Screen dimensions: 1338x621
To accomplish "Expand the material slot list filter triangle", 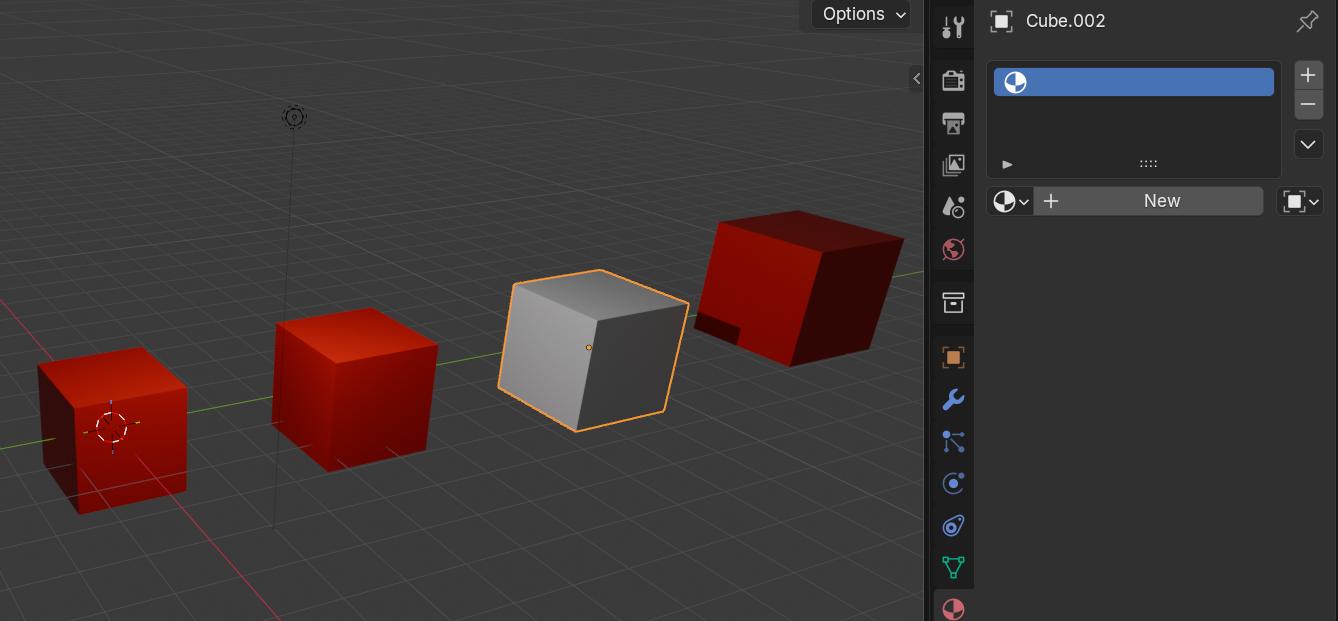I will (x=1007, y=164).
